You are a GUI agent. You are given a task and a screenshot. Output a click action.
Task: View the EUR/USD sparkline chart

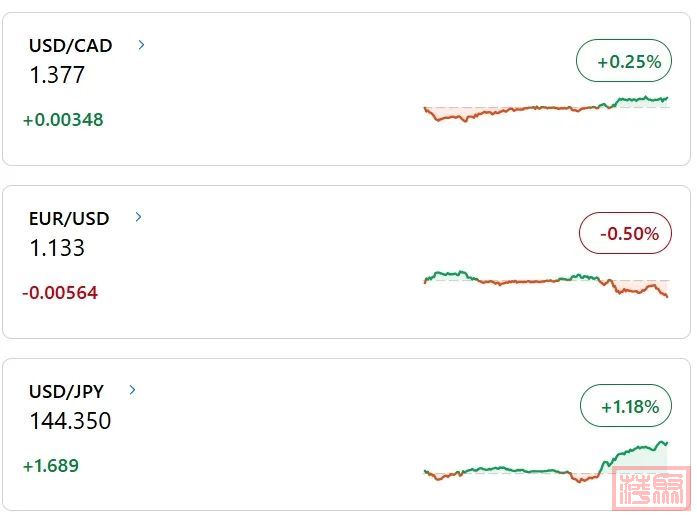(546, 284)
